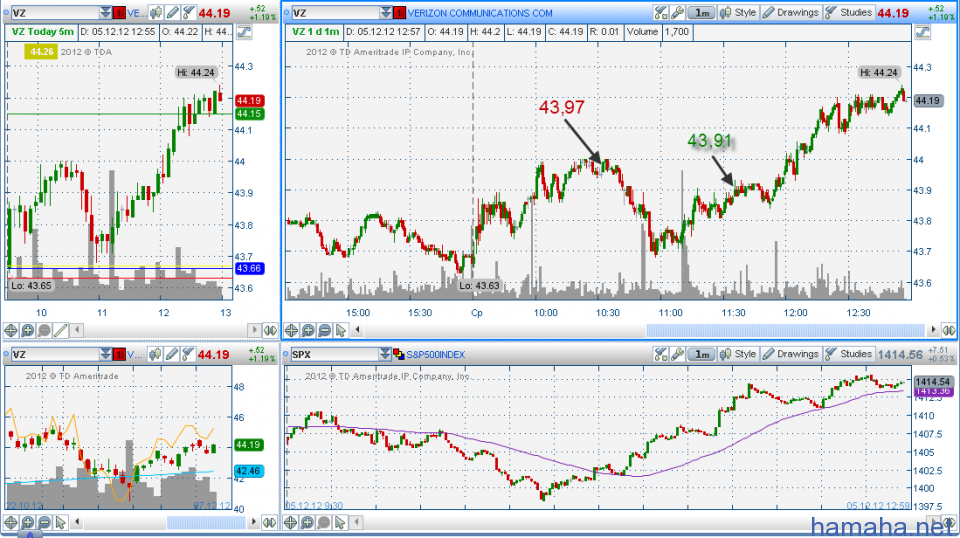960x538 pixels.
Task: Zoom in on the bottom-left VZ daily chart
Action: [28, 522]
